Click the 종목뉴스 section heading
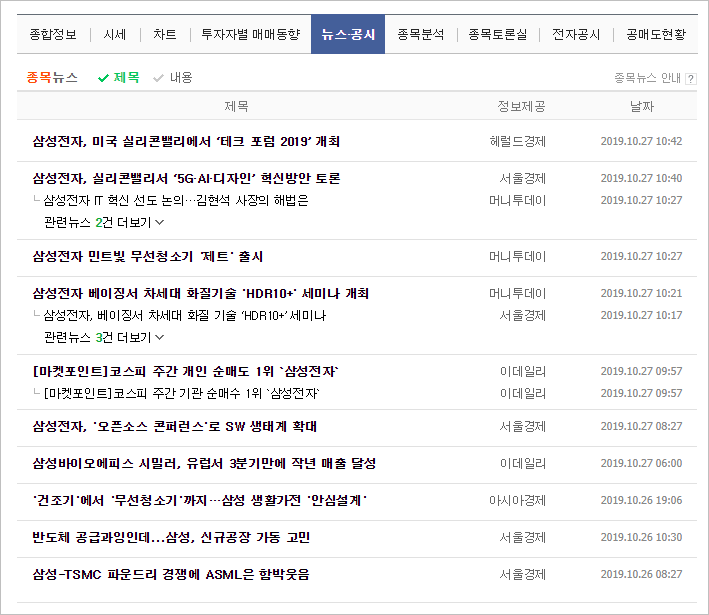709x615 pixels. 52,78
